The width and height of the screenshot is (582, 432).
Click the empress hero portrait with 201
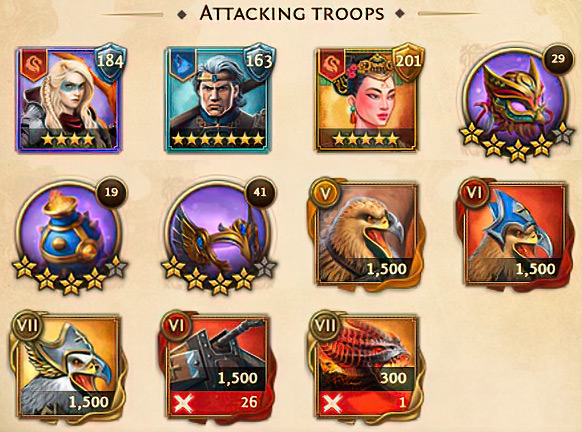coord(367,100)
